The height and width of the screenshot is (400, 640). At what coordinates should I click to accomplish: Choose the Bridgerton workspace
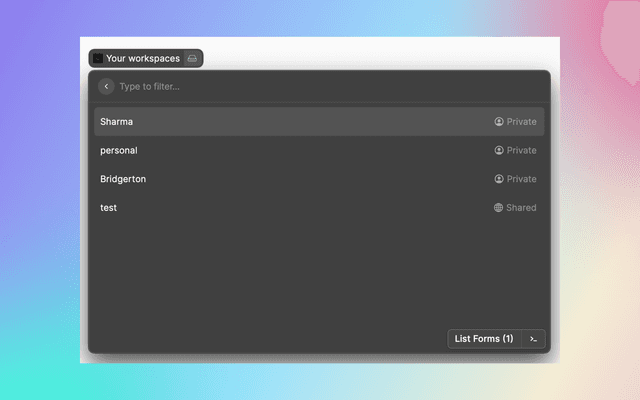click(x=124, y=180)
